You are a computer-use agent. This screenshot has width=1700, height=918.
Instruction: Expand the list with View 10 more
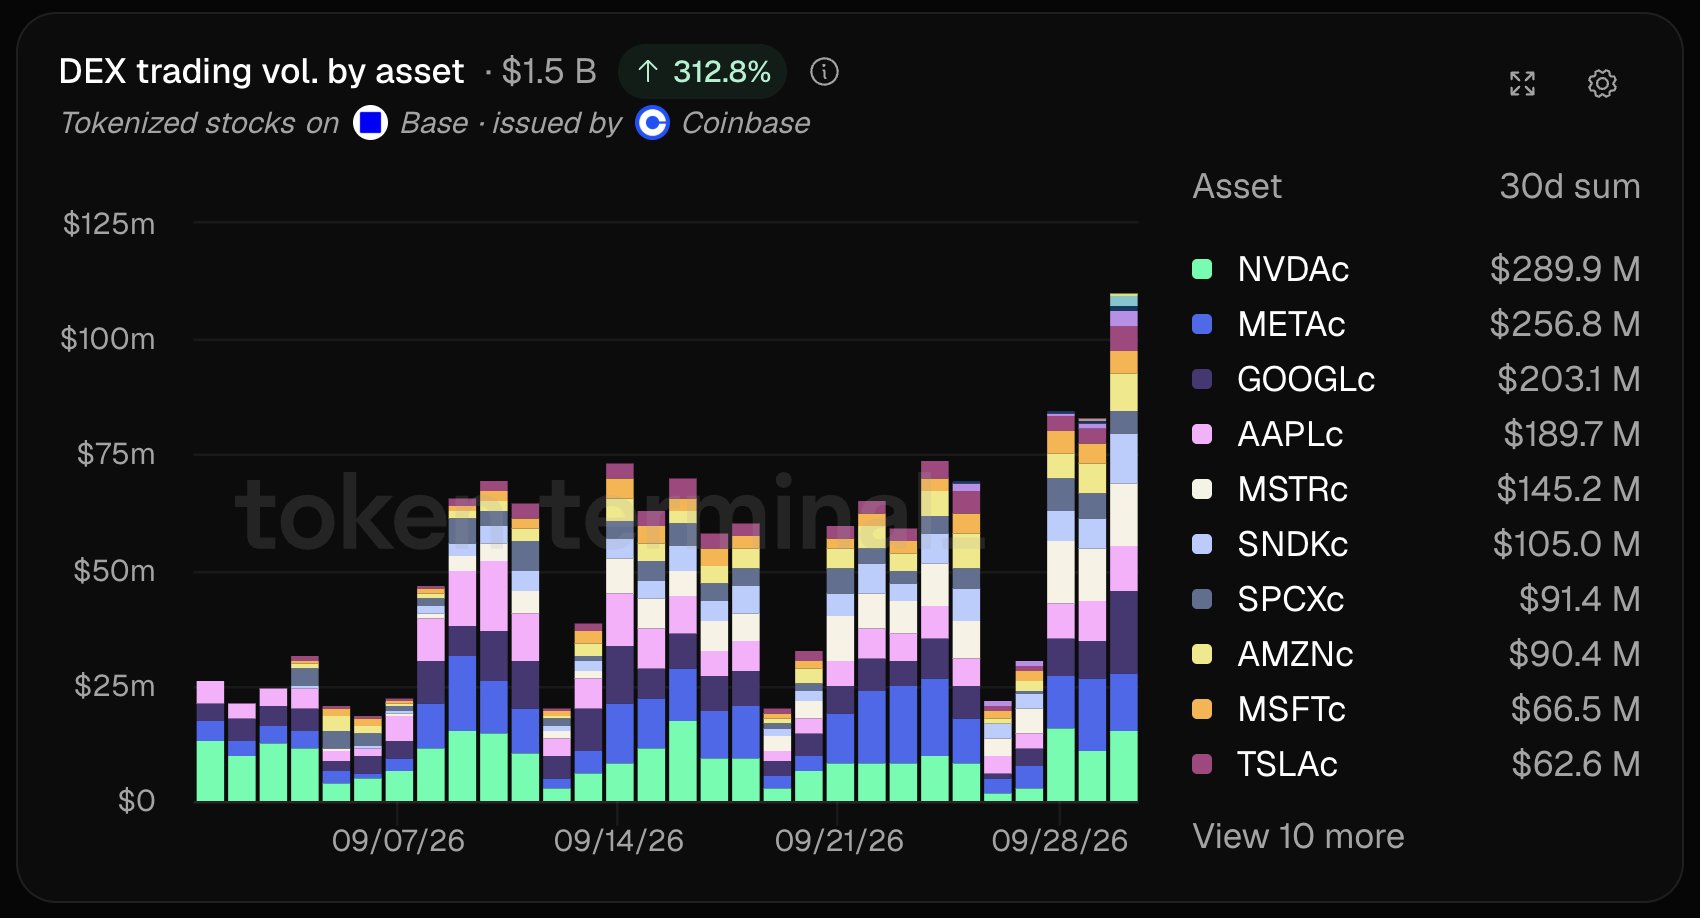pyautogui.click(x=1298, y=836)
